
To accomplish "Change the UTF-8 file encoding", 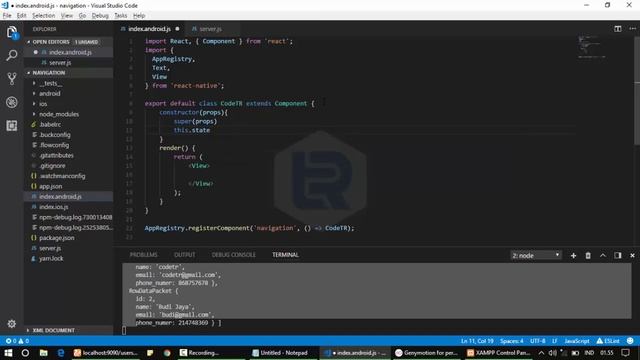I will 537,341.
